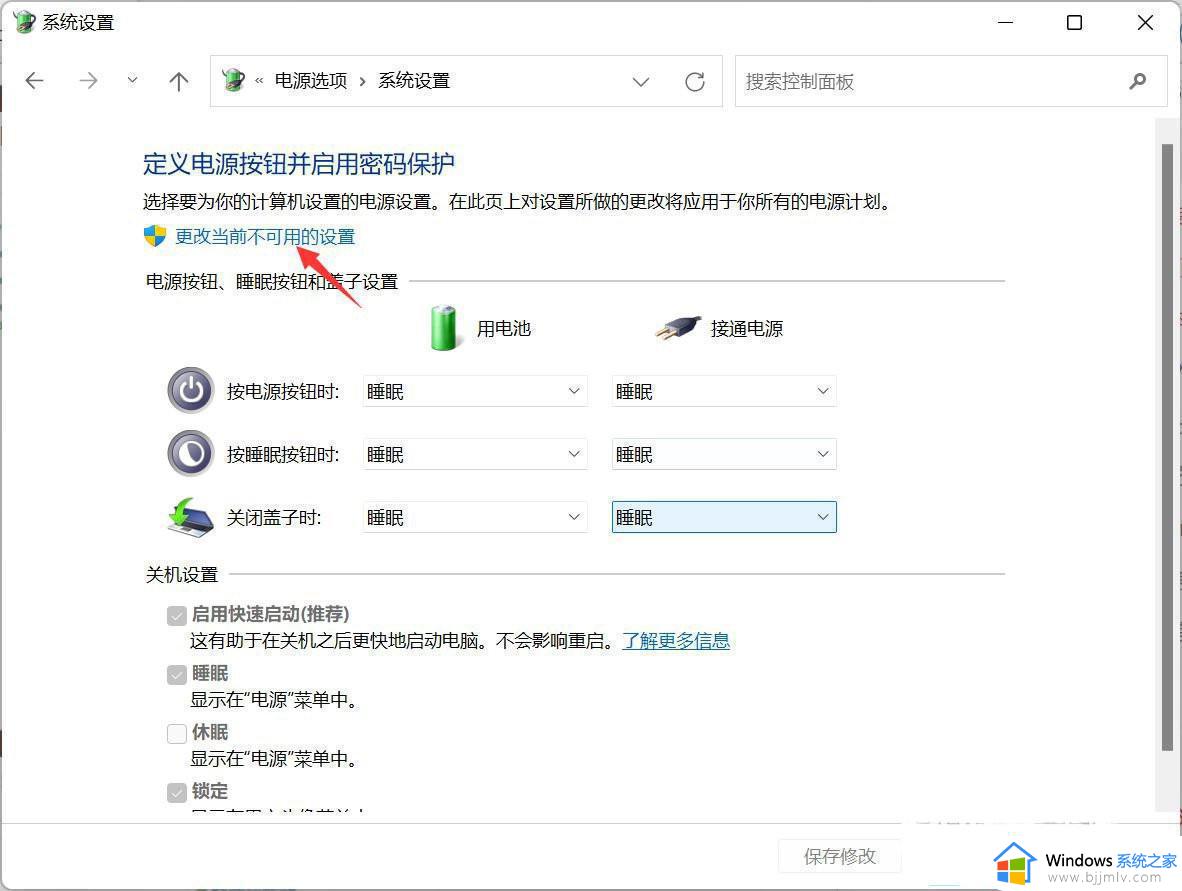
Task: Toggle 启用快速启动(推荐) checkbox
Action: point(177,616)
